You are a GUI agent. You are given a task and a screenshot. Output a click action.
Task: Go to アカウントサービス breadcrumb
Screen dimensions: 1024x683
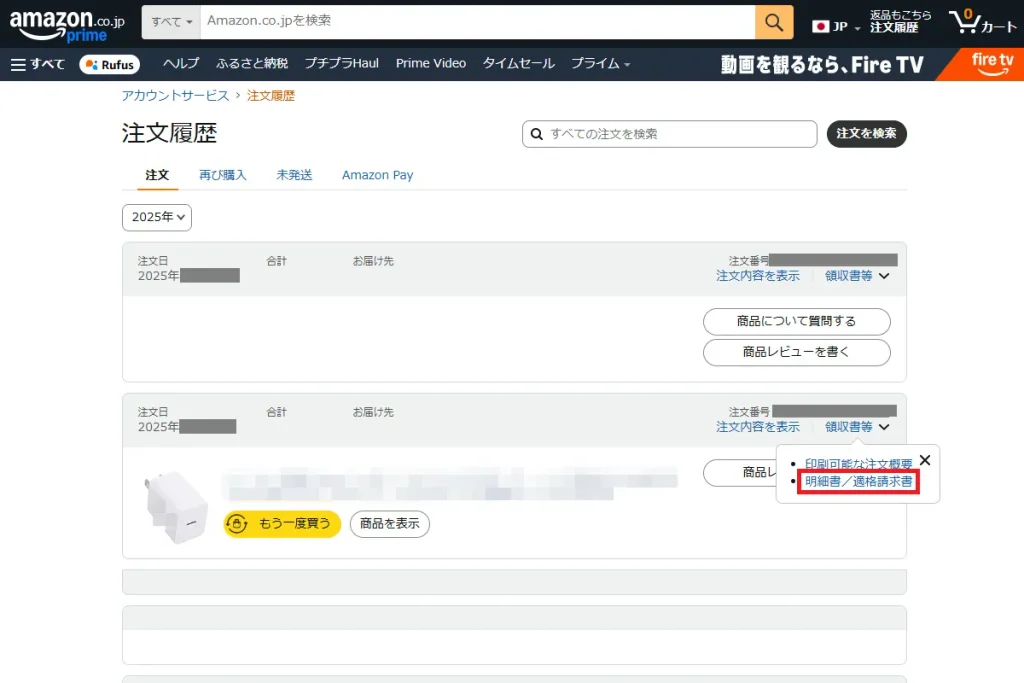pos(176,96)
